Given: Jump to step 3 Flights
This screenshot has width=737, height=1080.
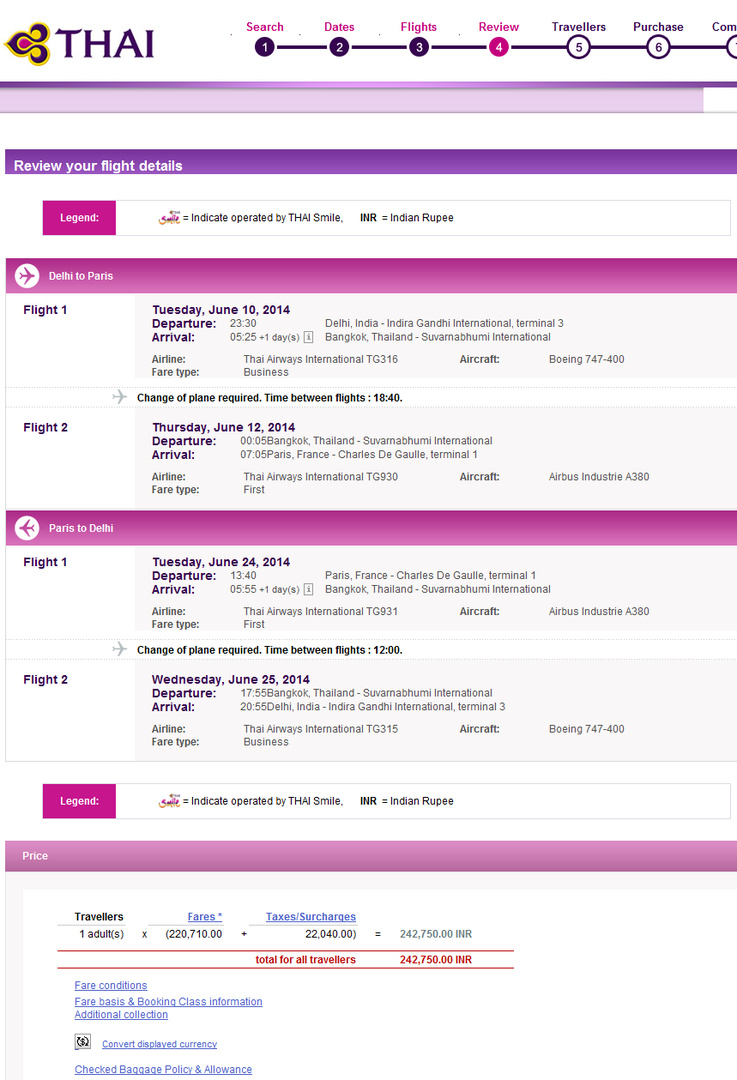Looking at the screenshot, I should pos(418,46).
